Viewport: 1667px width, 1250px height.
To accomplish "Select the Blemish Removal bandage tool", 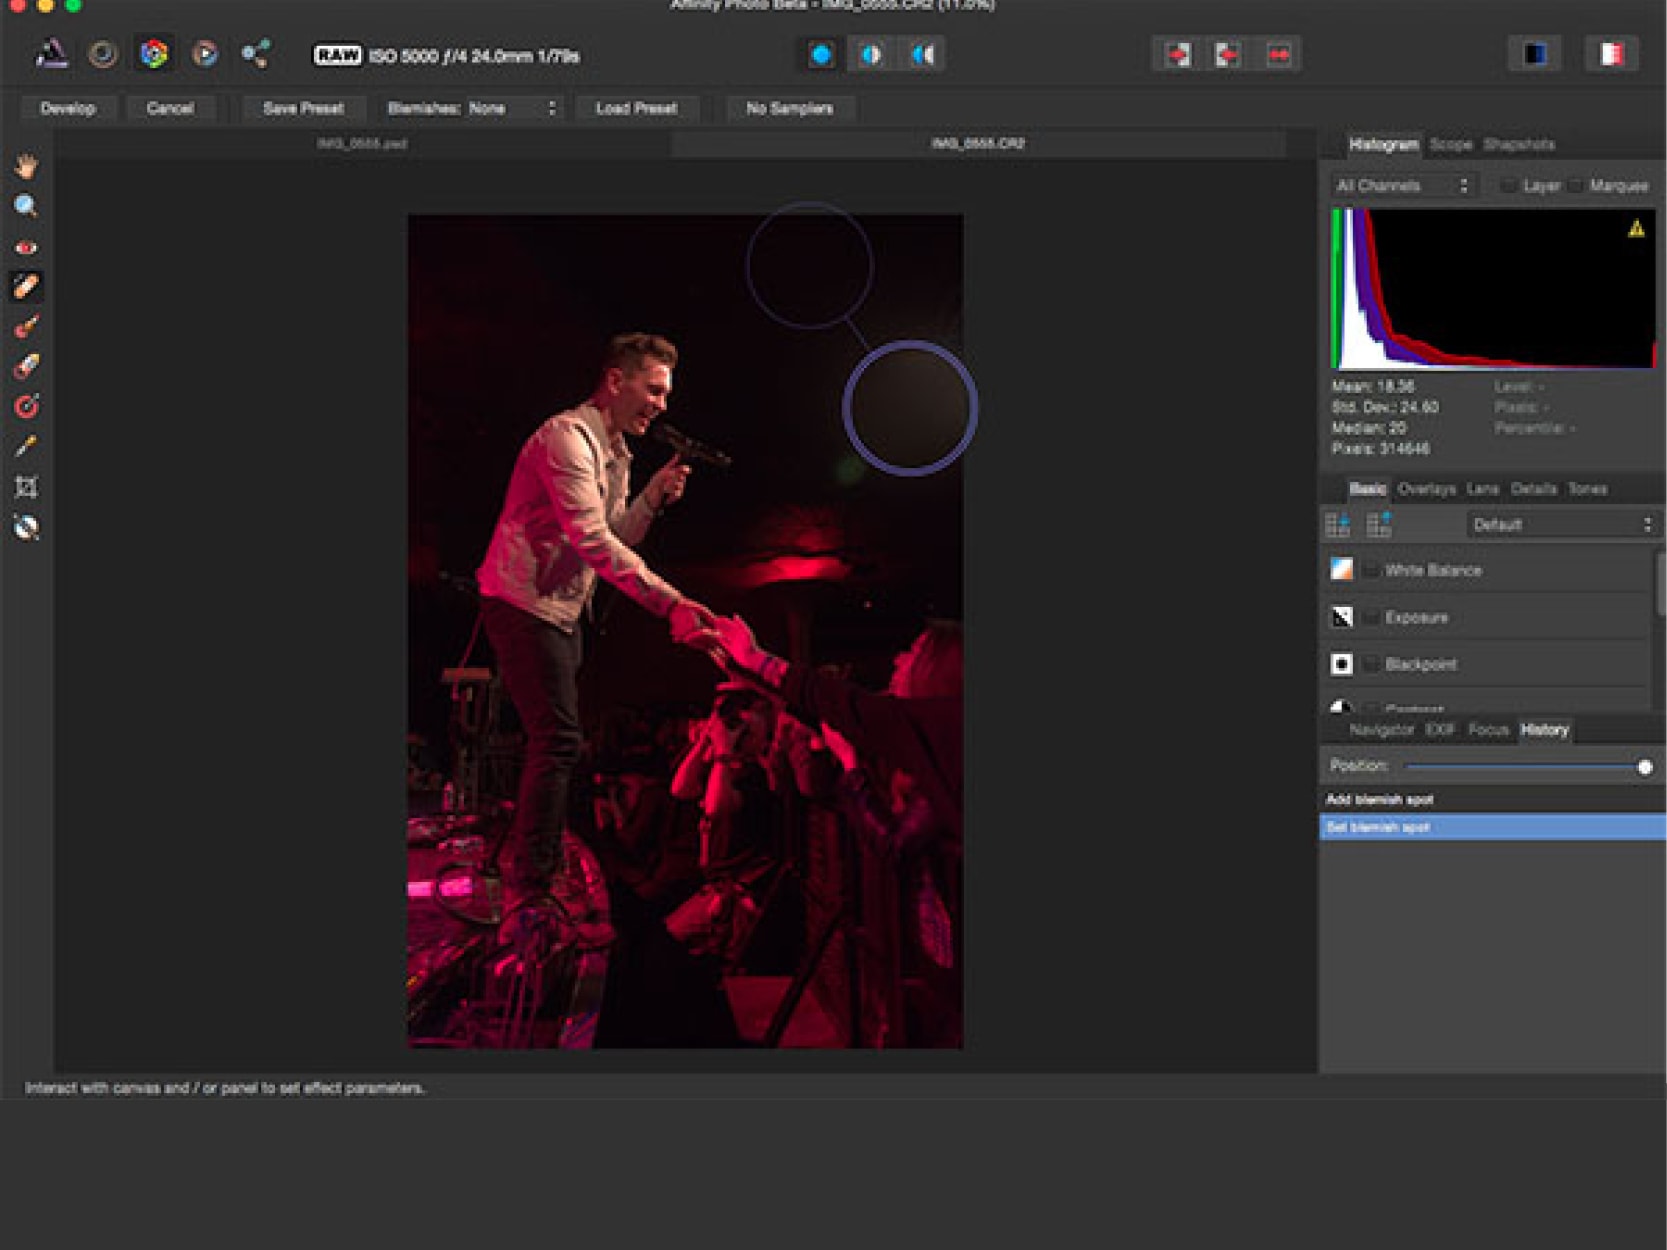I will (x=26, y=286).
